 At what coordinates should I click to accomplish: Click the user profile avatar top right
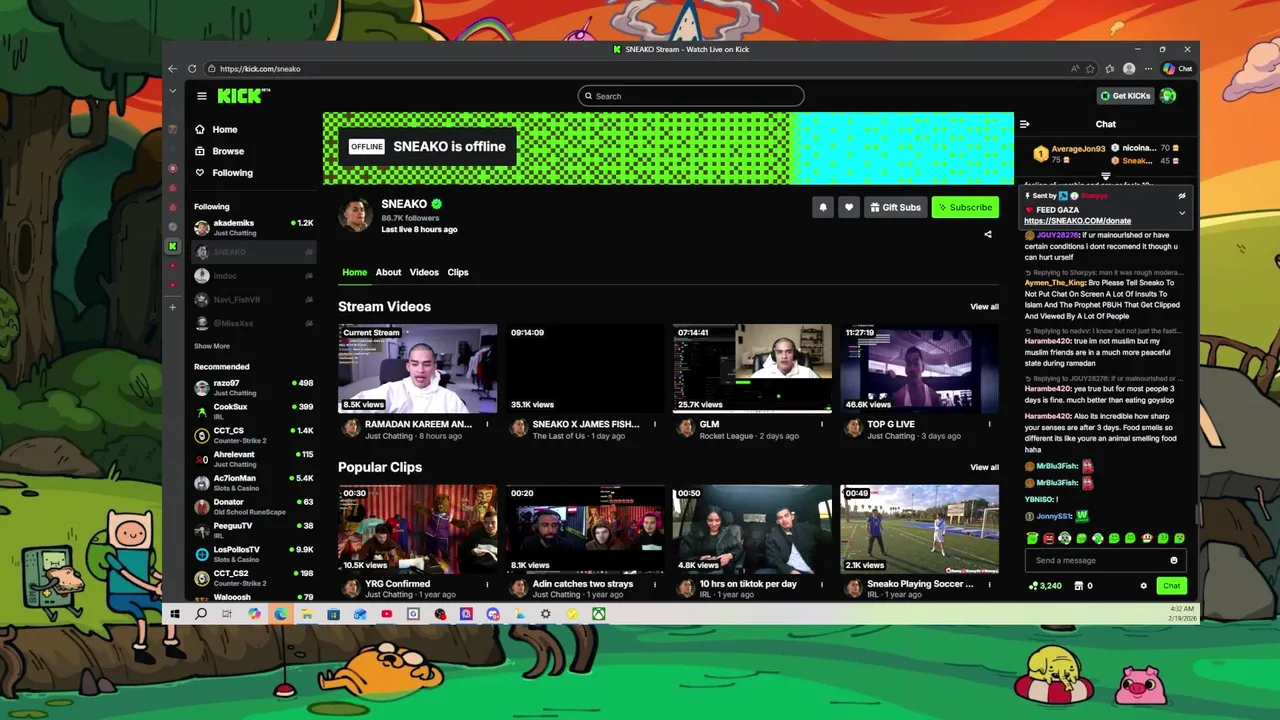tap(1168, 96)
